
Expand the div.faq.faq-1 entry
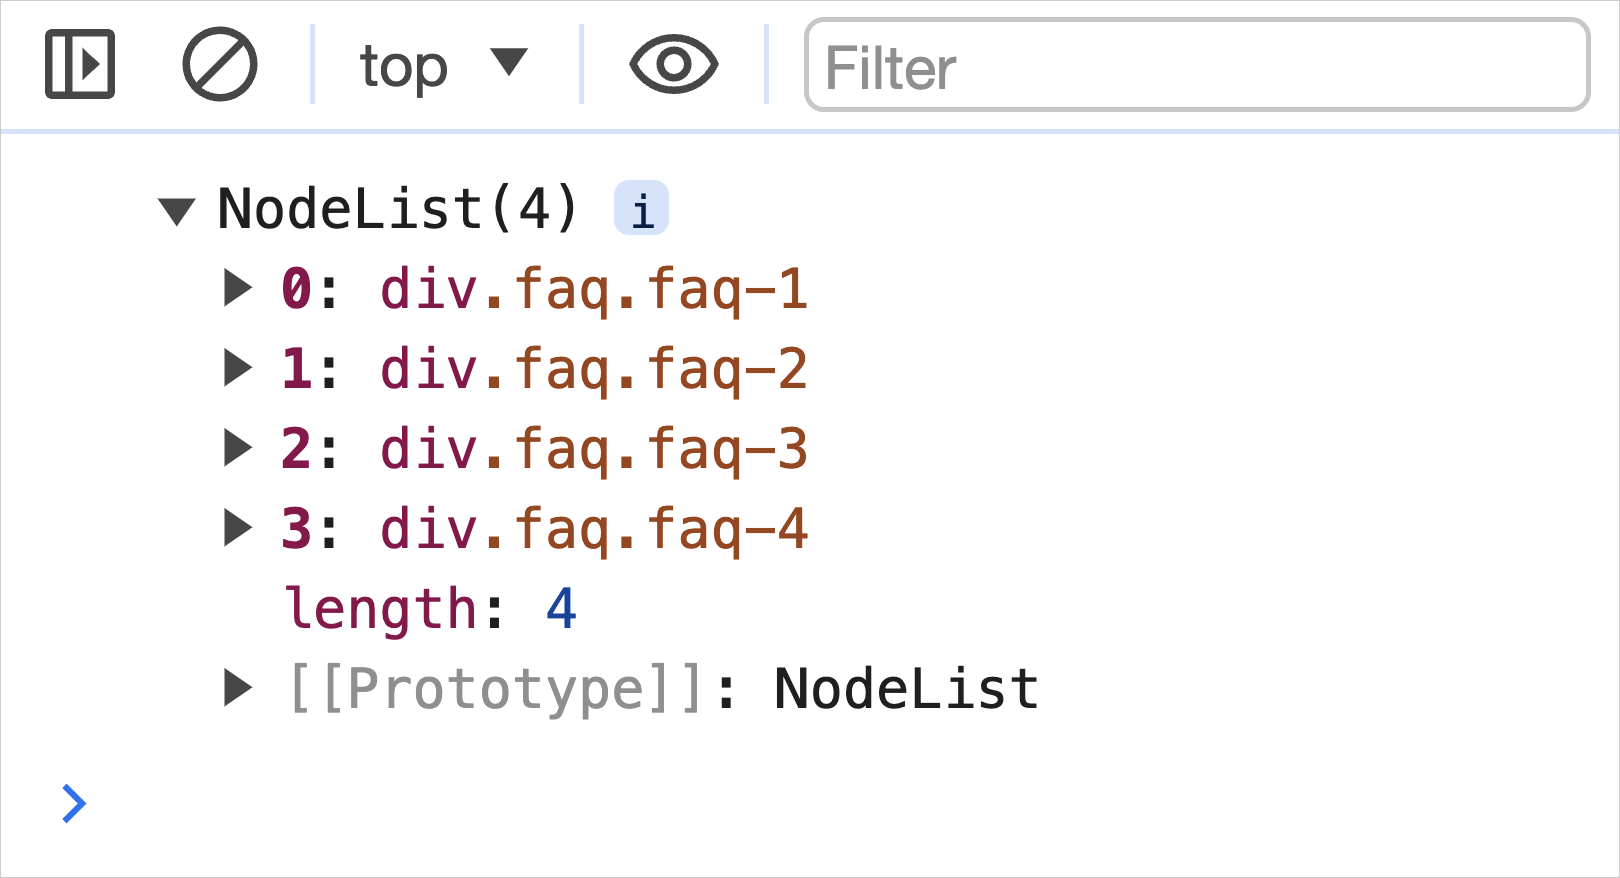point(240,289)
